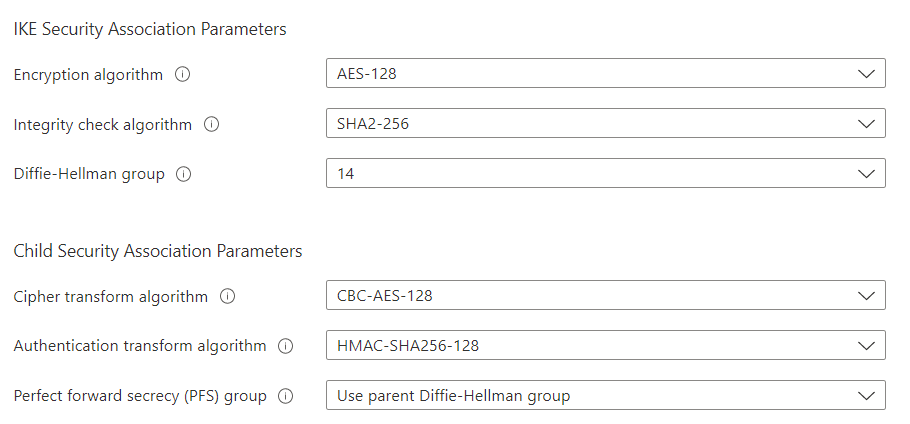
Task: Open 'Use parent Diffie-Hellman group' dropdown
Action: tap(605, 396)
